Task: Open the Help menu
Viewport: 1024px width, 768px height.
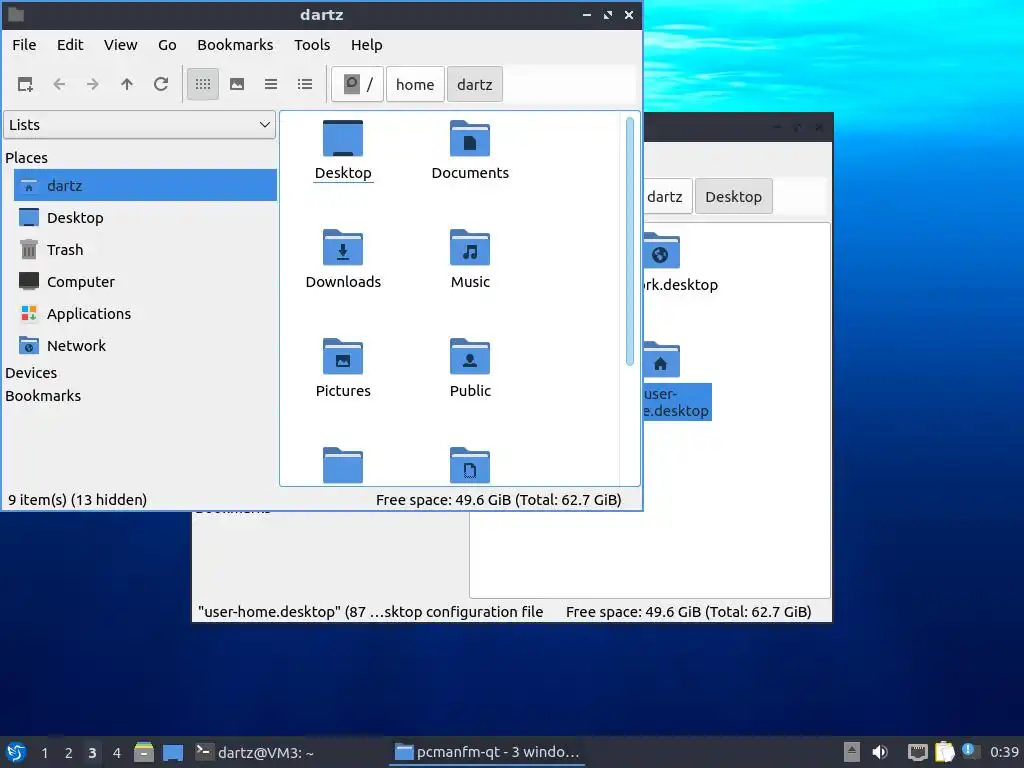Action: 366,45
